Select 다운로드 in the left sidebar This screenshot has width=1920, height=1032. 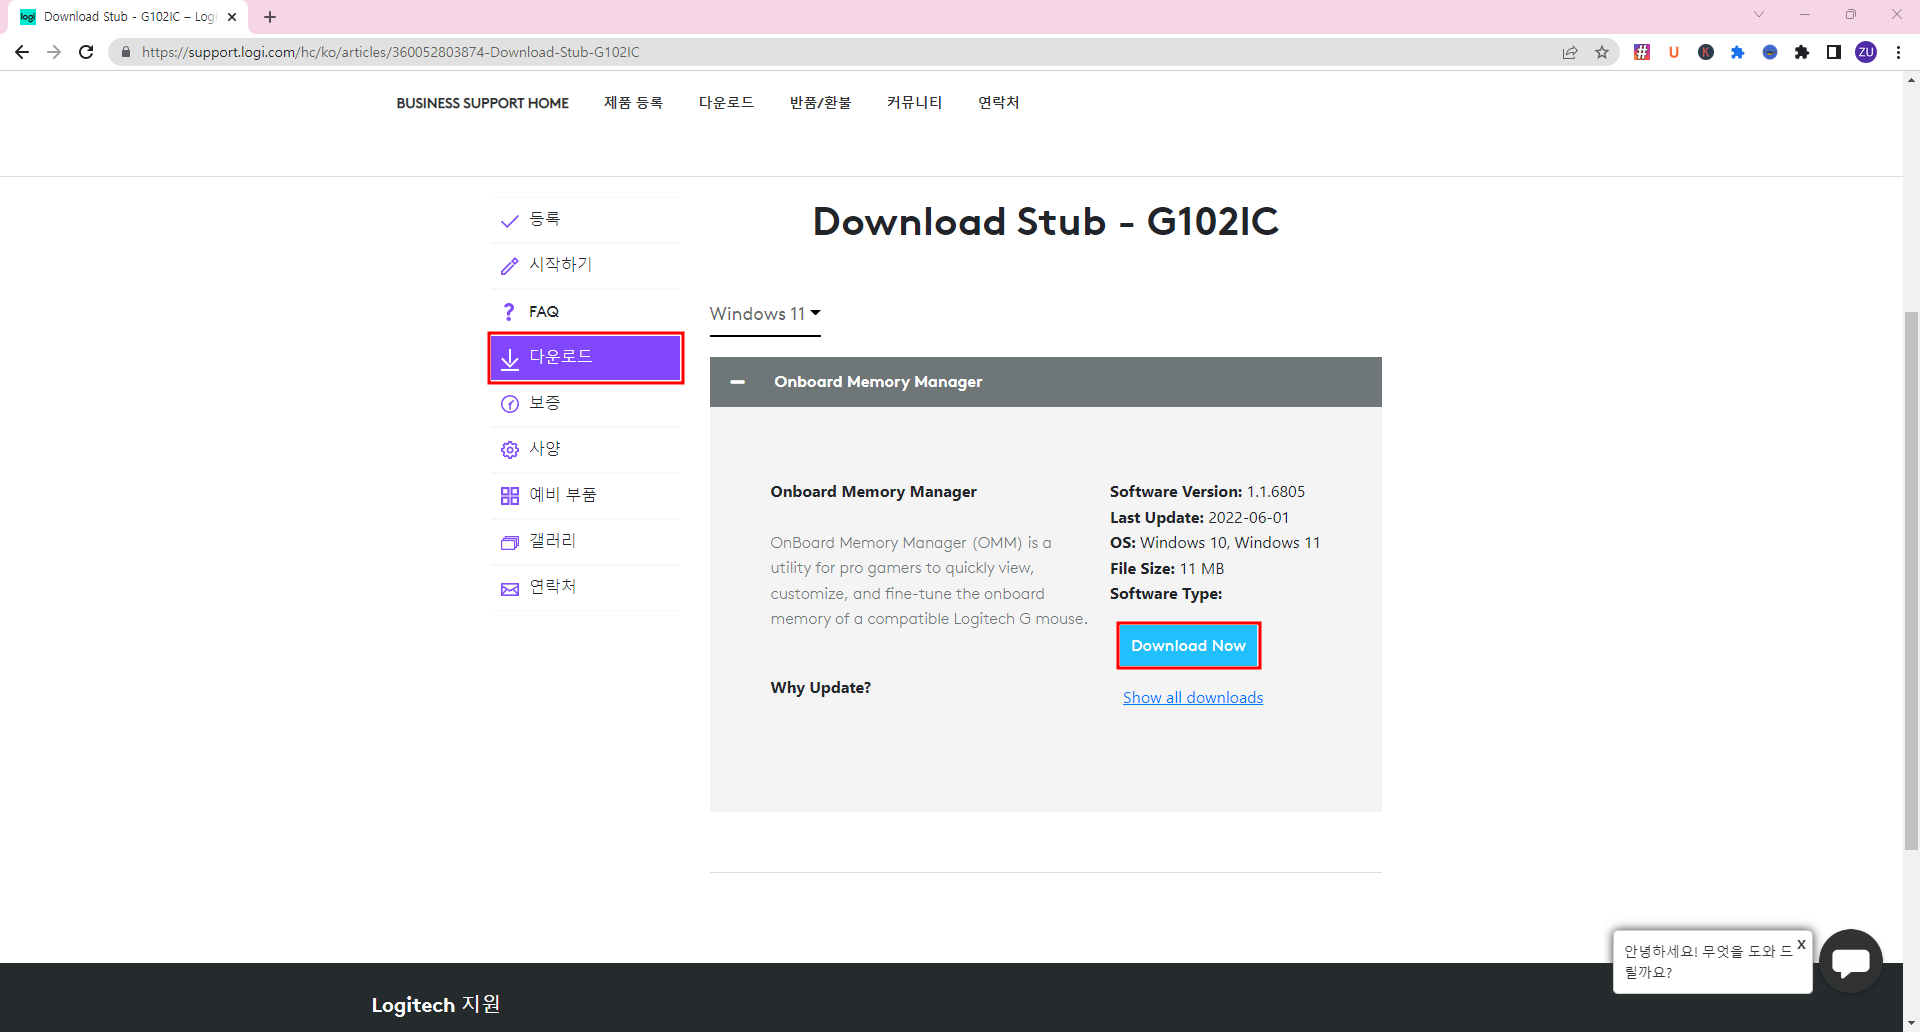[586, 358]
